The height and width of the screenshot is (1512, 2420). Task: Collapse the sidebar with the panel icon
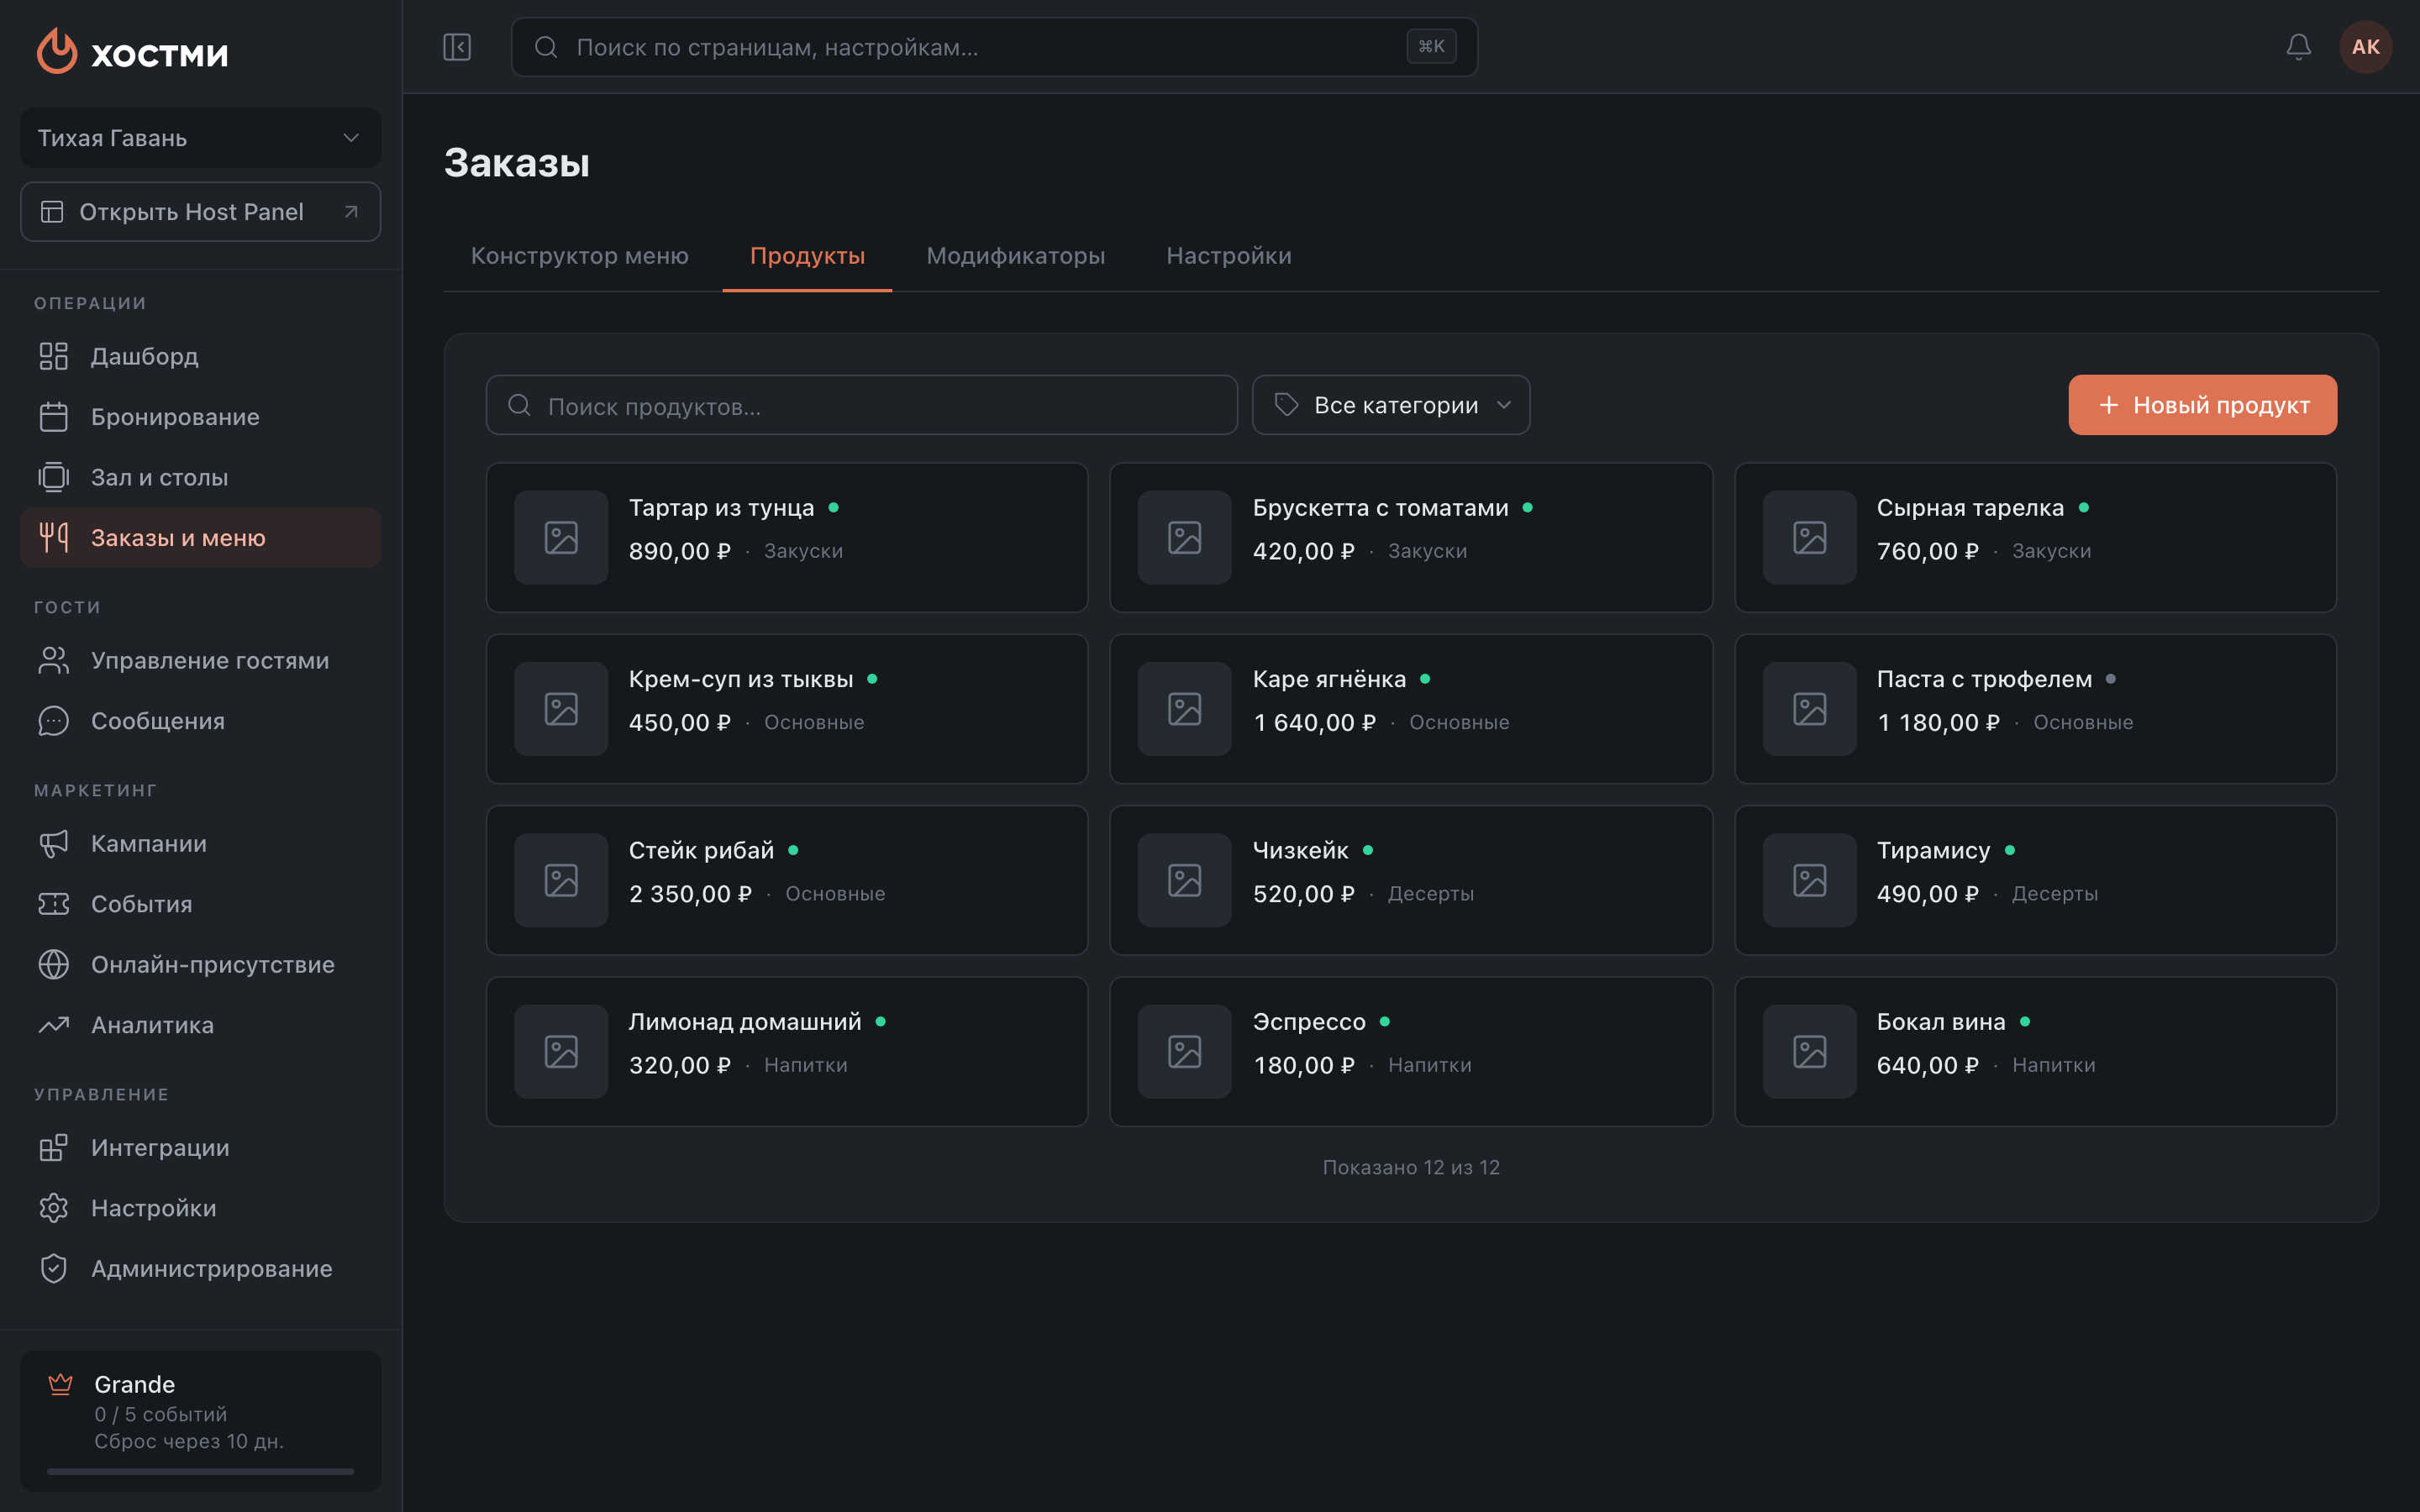457,47
